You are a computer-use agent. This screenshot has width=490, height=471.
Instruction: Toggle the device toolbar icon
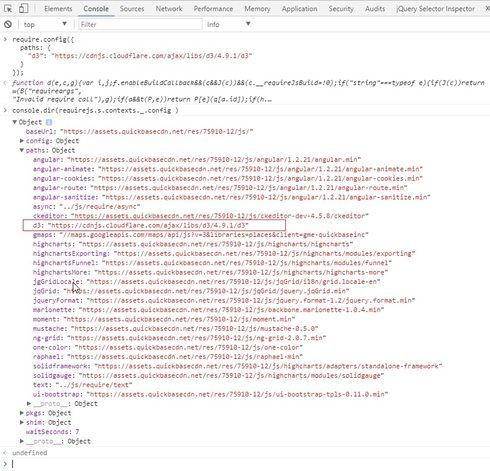pyautogui.click(x=23, y=9)
